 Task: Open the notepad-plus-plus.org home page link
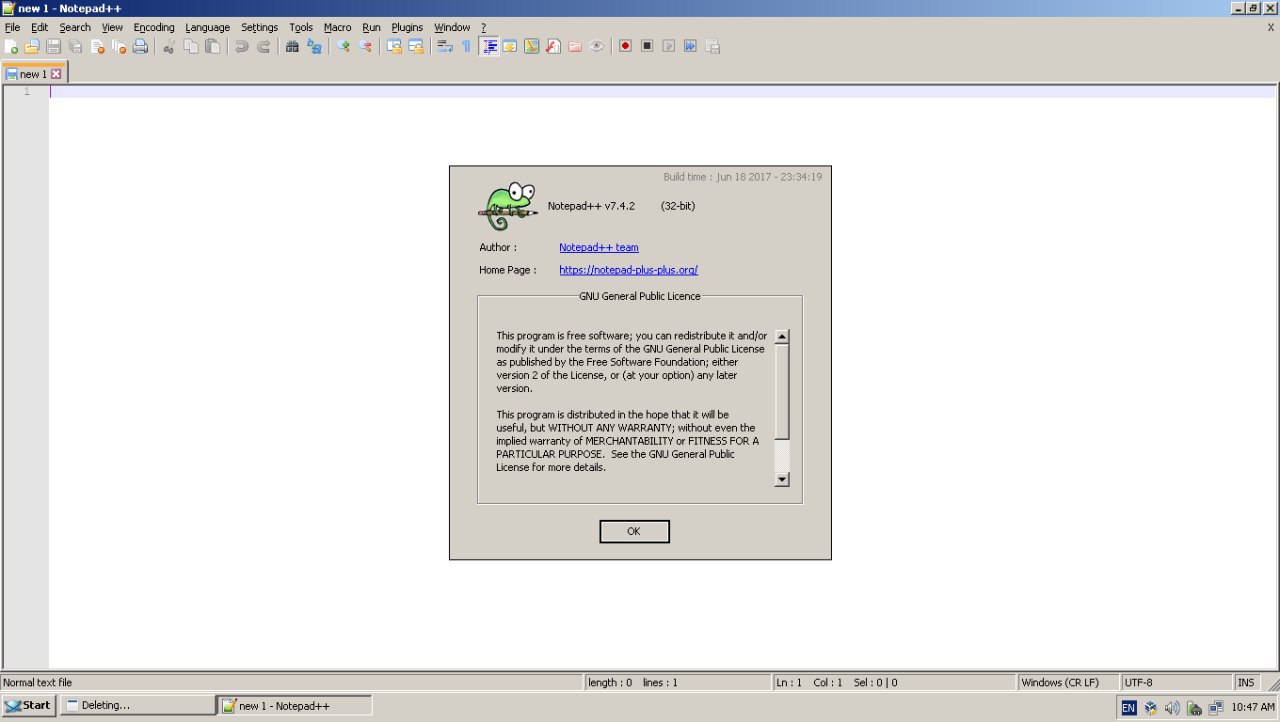coord(628,270)
